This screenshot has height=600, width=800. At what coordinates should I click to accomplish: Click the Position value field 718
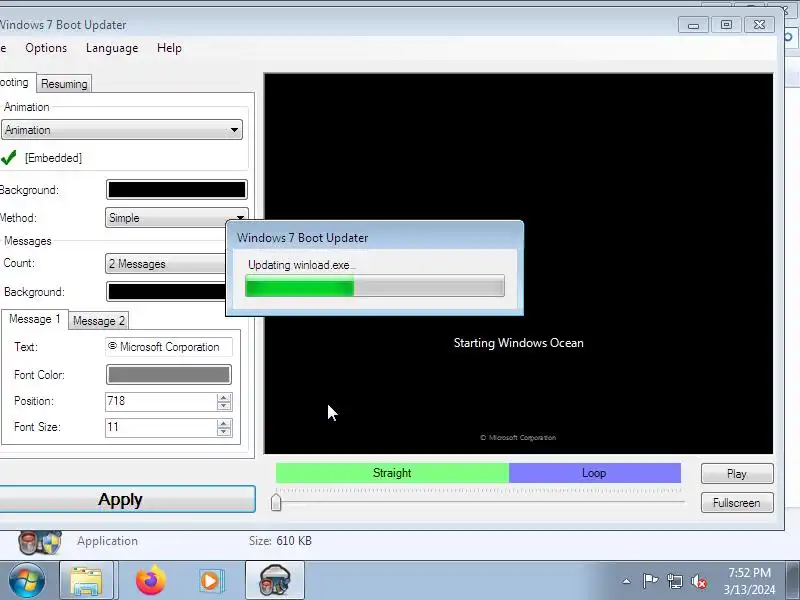click(x=161, y=401)
